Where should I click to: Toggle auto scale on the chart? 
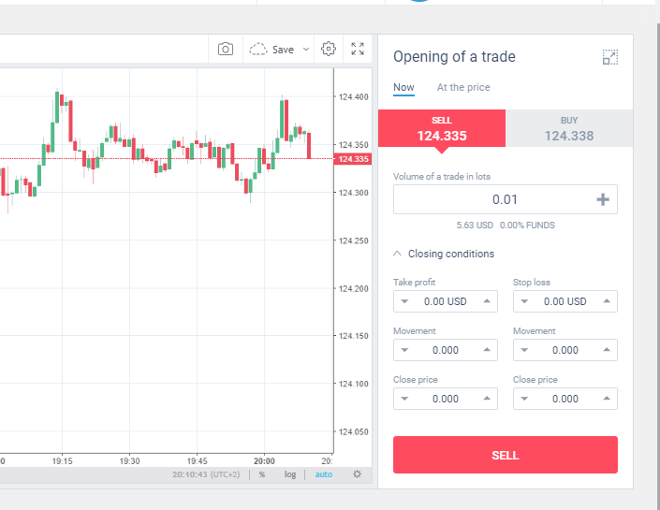click(324, 474)
